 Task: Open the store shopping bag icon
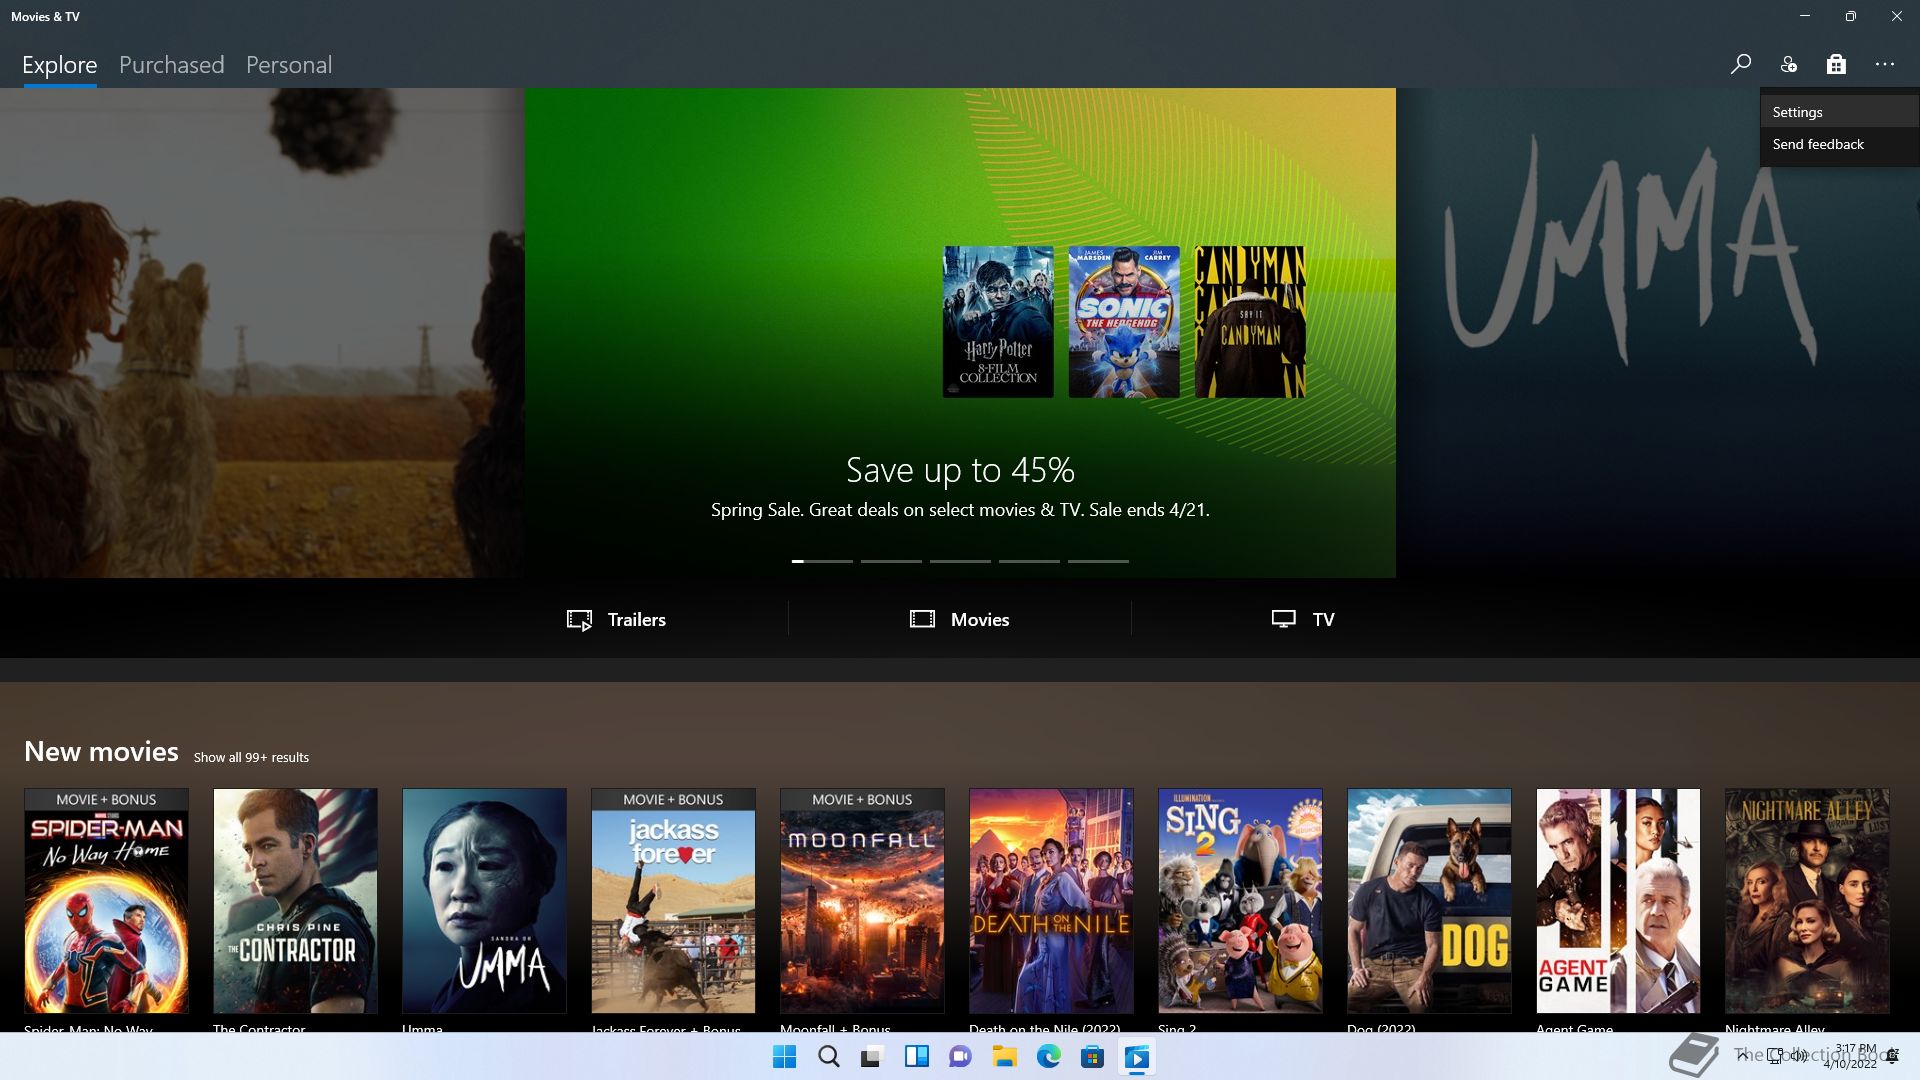pos(1836,64)
